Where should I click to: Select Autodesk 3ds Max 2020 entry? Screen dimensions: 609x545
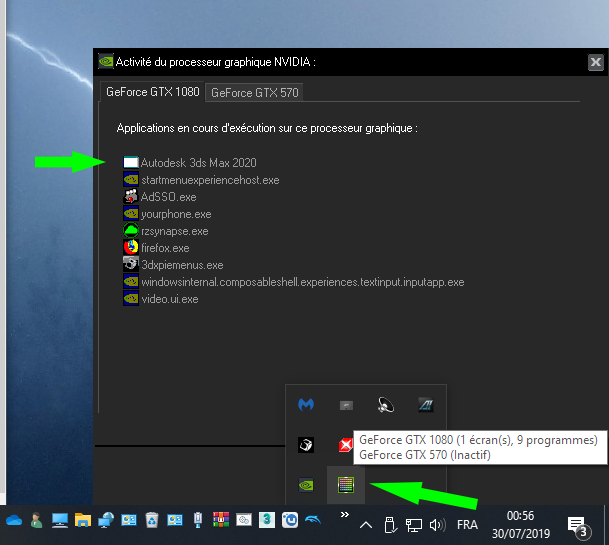(x=190, y=162)
